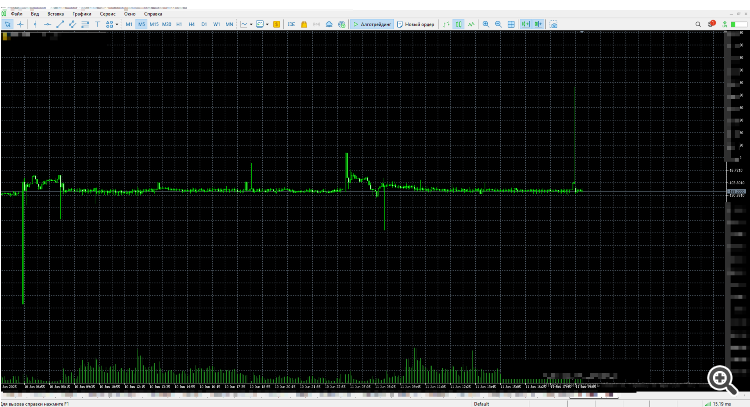Image resolution: width=750 pixels, height=407 pixels.
Task: Toggle chart shift from right edge
Action: [x=539, y=24]
